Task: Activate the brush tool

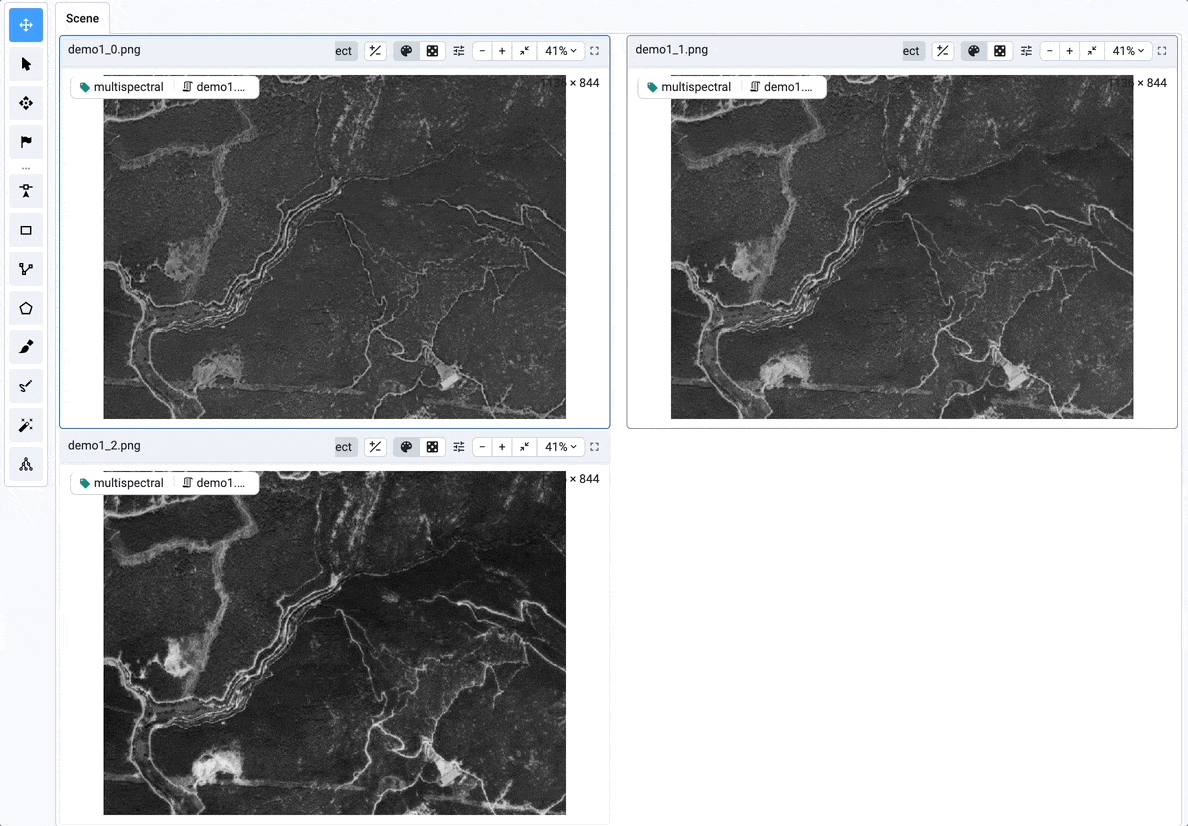Action: tap(26, 347)
